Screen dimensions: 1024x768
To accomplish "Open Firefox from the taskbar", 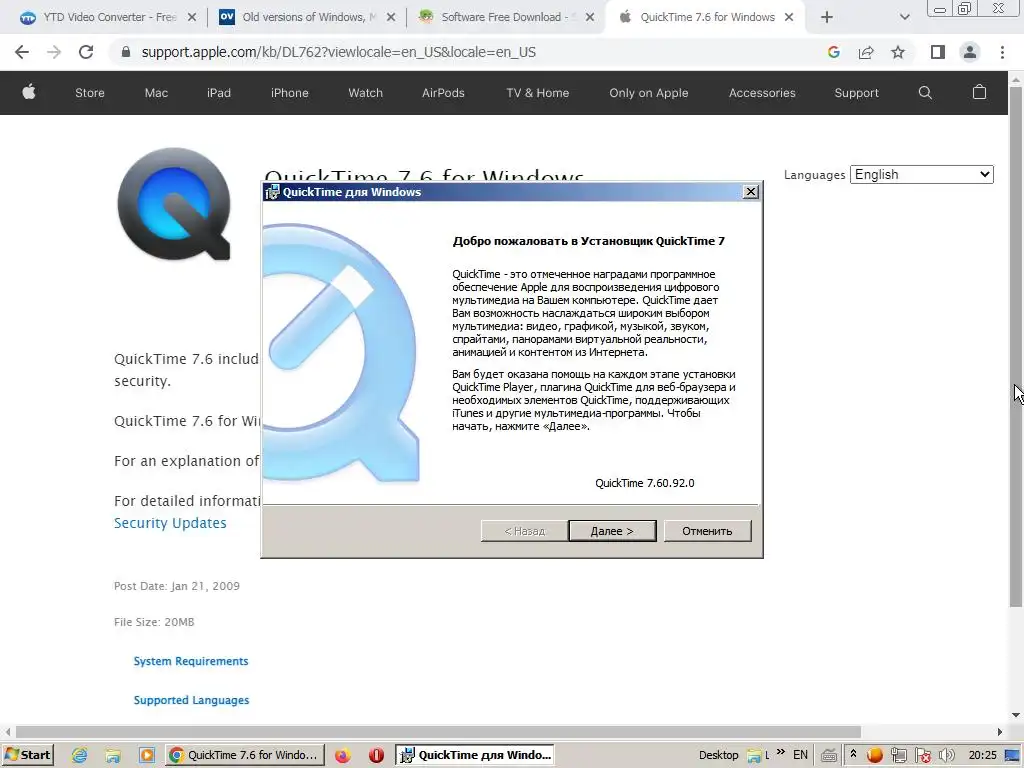I will [342, 756].
